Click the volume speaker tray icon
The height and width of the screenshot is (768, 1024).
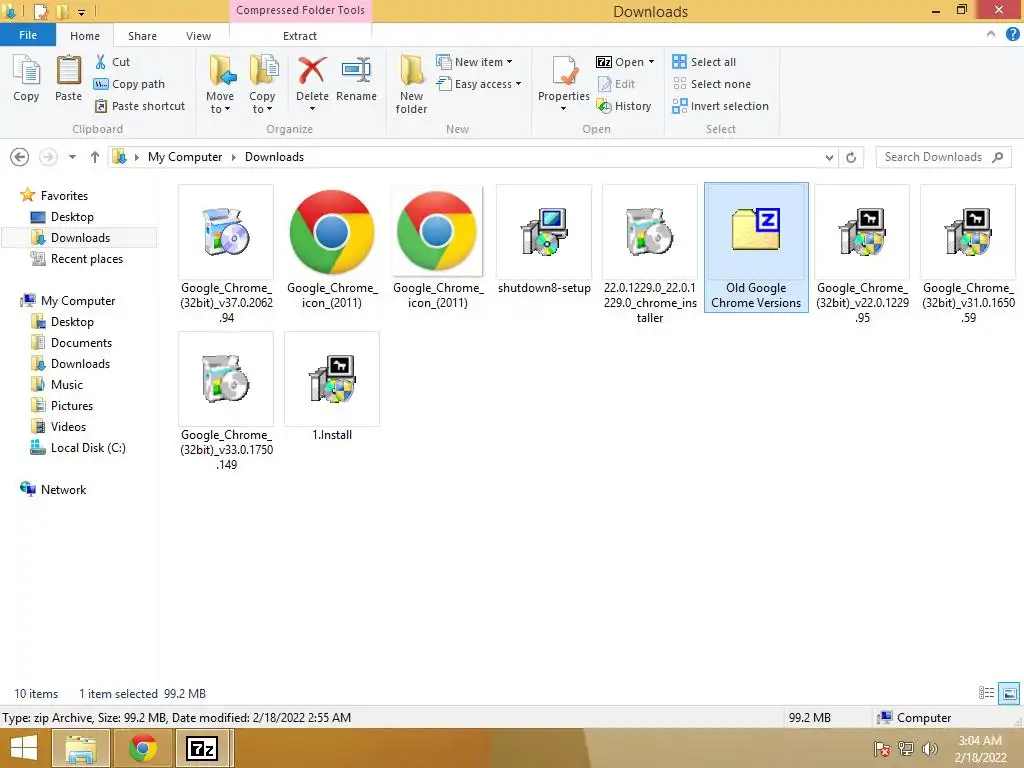(929, 749)
